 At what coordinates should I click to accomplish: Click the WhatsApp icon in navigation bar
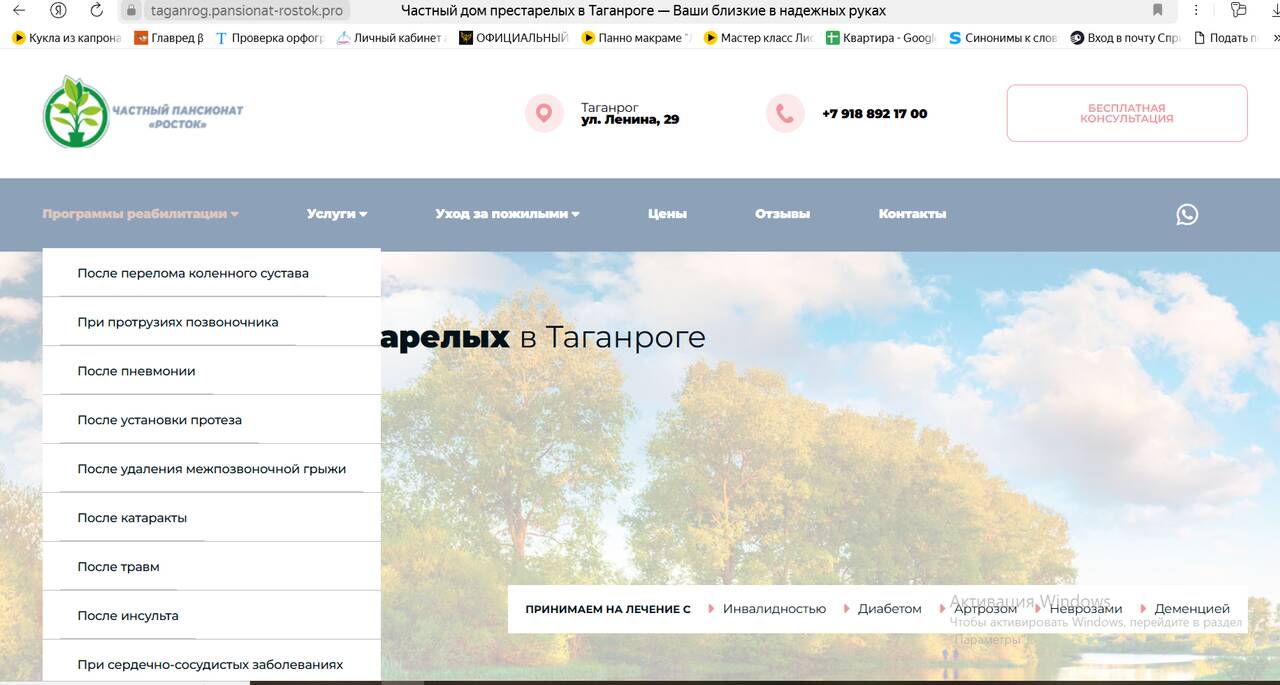pos(1187,214)
